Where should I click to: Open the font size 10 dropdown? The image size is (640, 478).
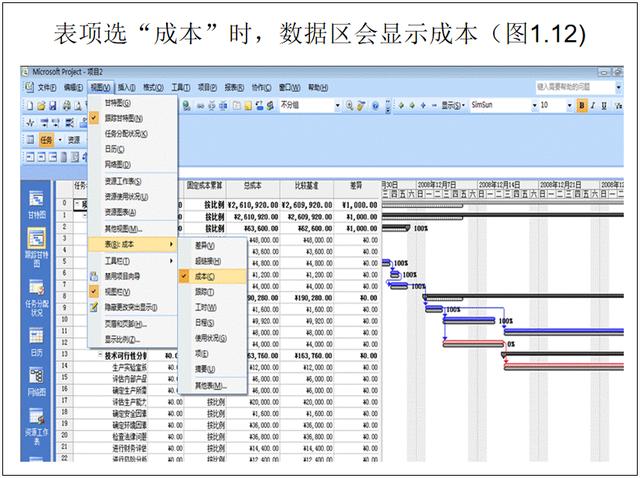569,106
